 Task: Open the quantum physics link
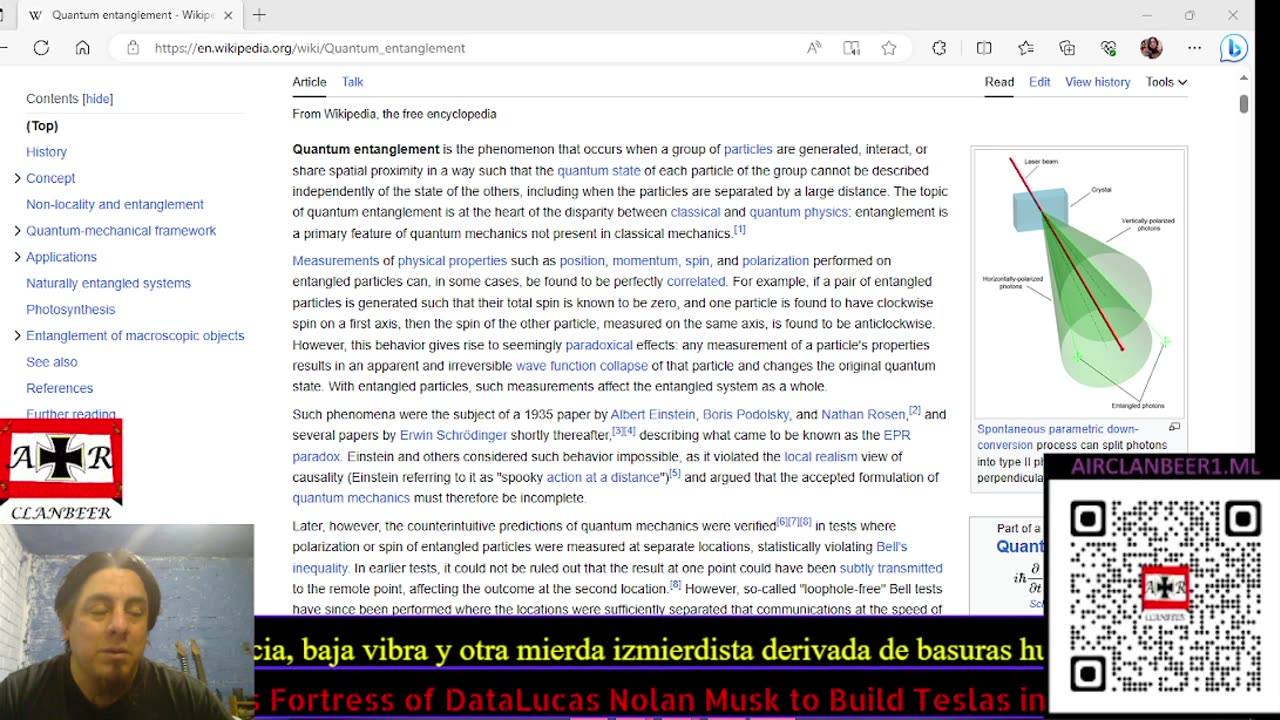click(x=798, y=212)
